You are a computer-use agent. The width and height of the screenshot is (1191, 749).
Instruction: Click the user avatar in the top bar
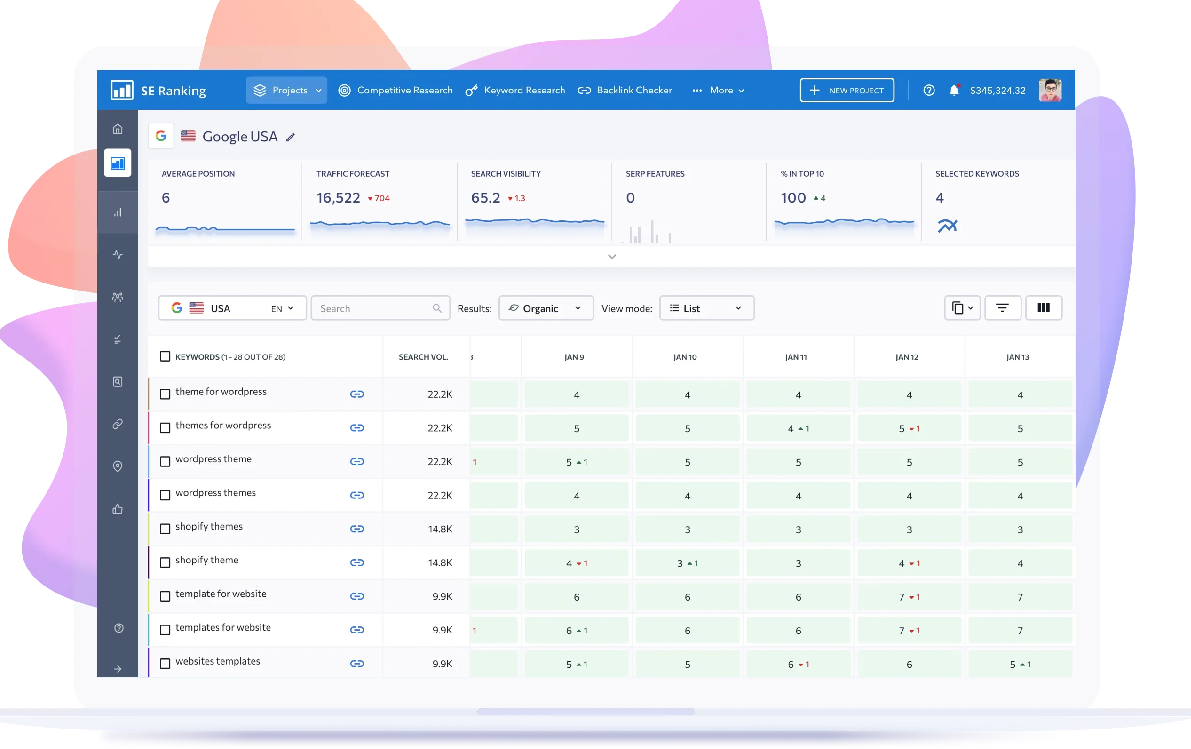coord(1049,90)
